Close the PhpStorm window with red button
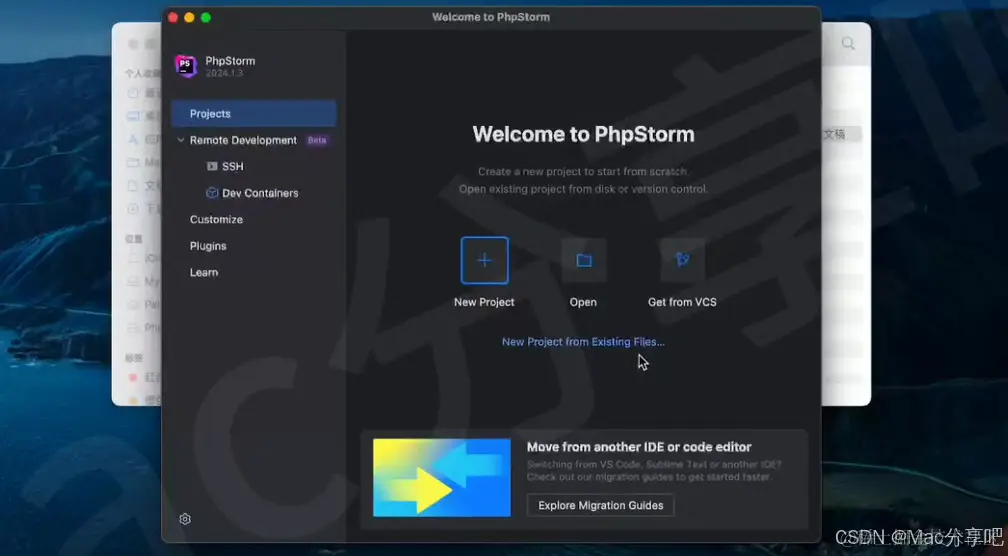 173,17
